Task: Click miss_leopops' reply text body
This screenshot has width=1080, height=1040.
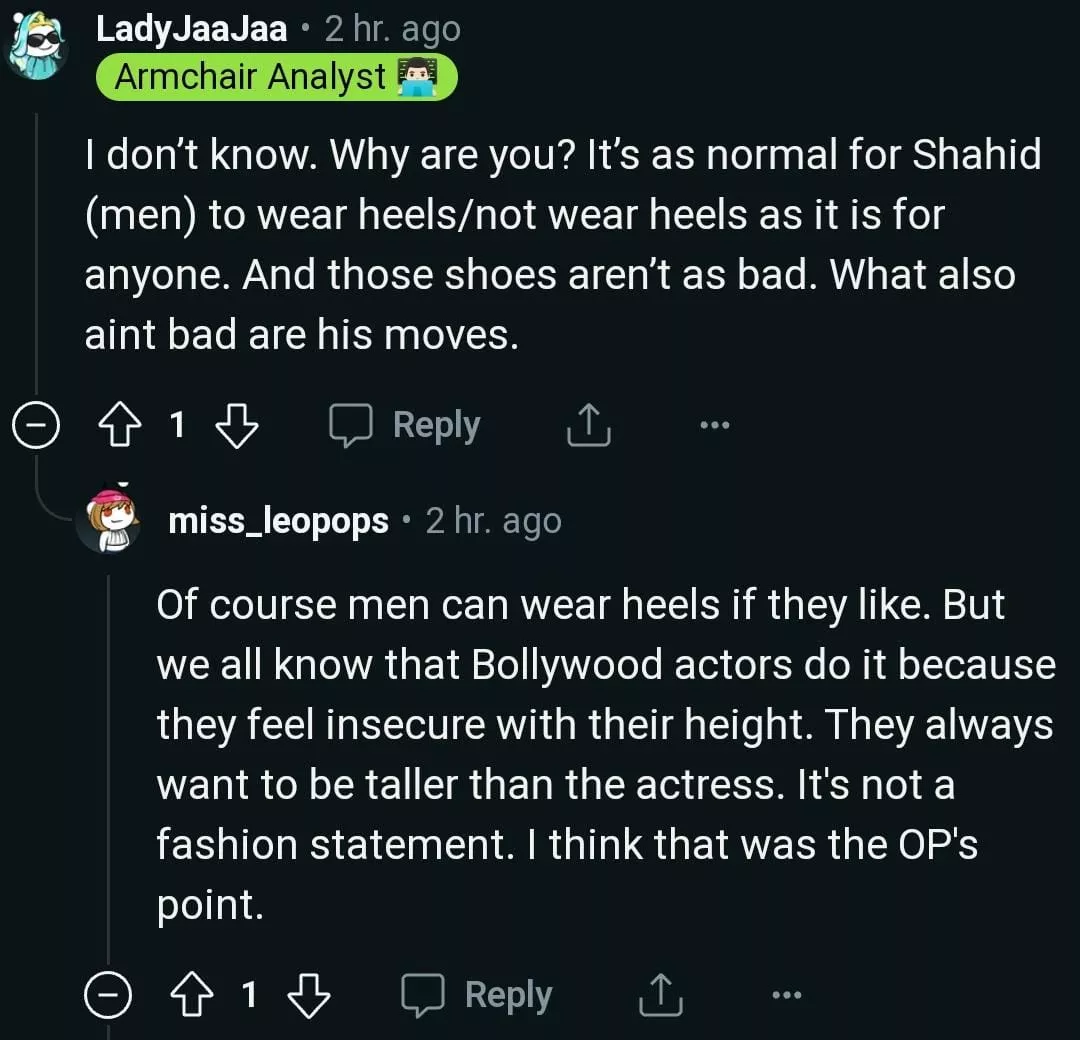Action: pyautogui.click(x=600, y=755)
